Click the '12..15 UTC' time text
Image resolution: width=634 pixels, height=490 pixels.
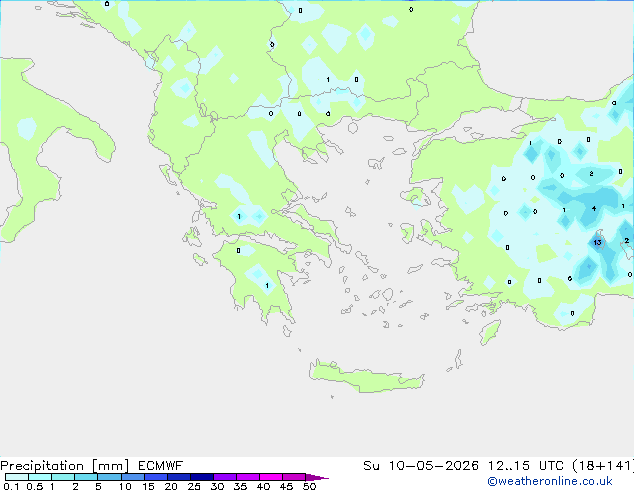(x=526, y=466)
